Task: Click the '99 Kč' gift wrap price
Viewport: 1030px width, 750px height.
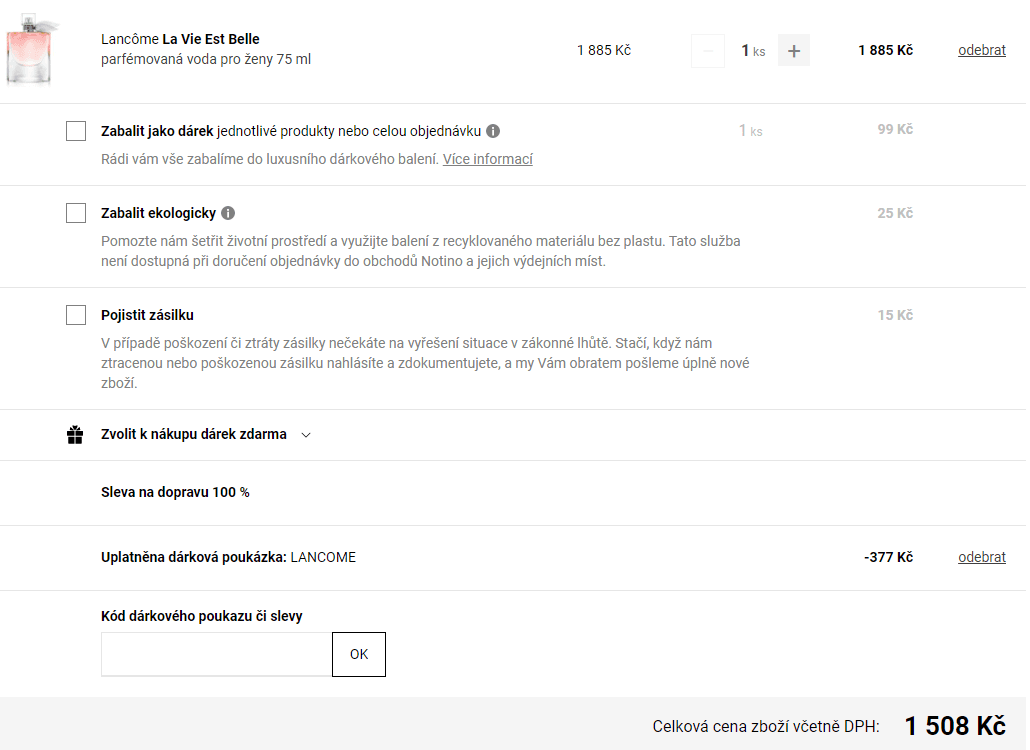Action: pyautogui.click(x=895, y=129)
